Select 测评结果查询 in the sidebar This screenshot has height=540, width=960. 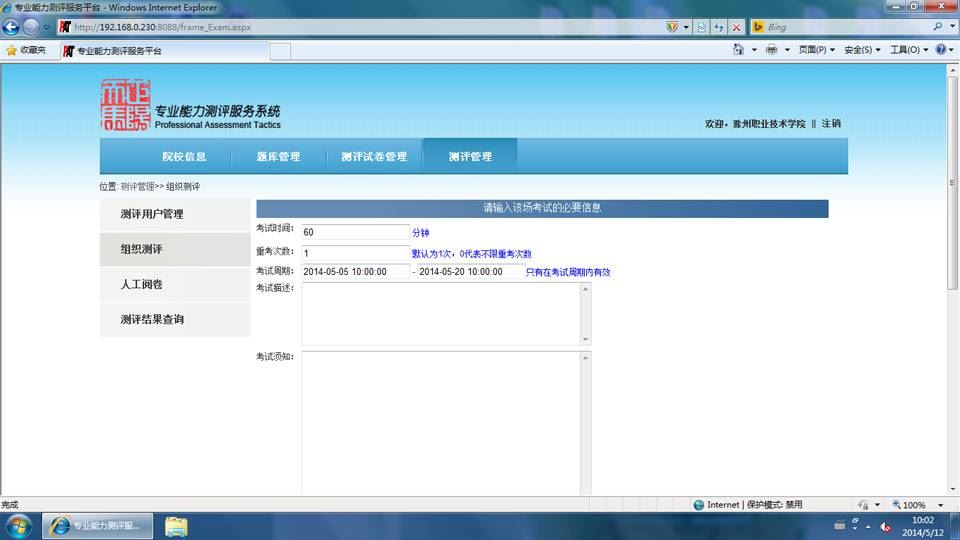[x=175, y=320]
